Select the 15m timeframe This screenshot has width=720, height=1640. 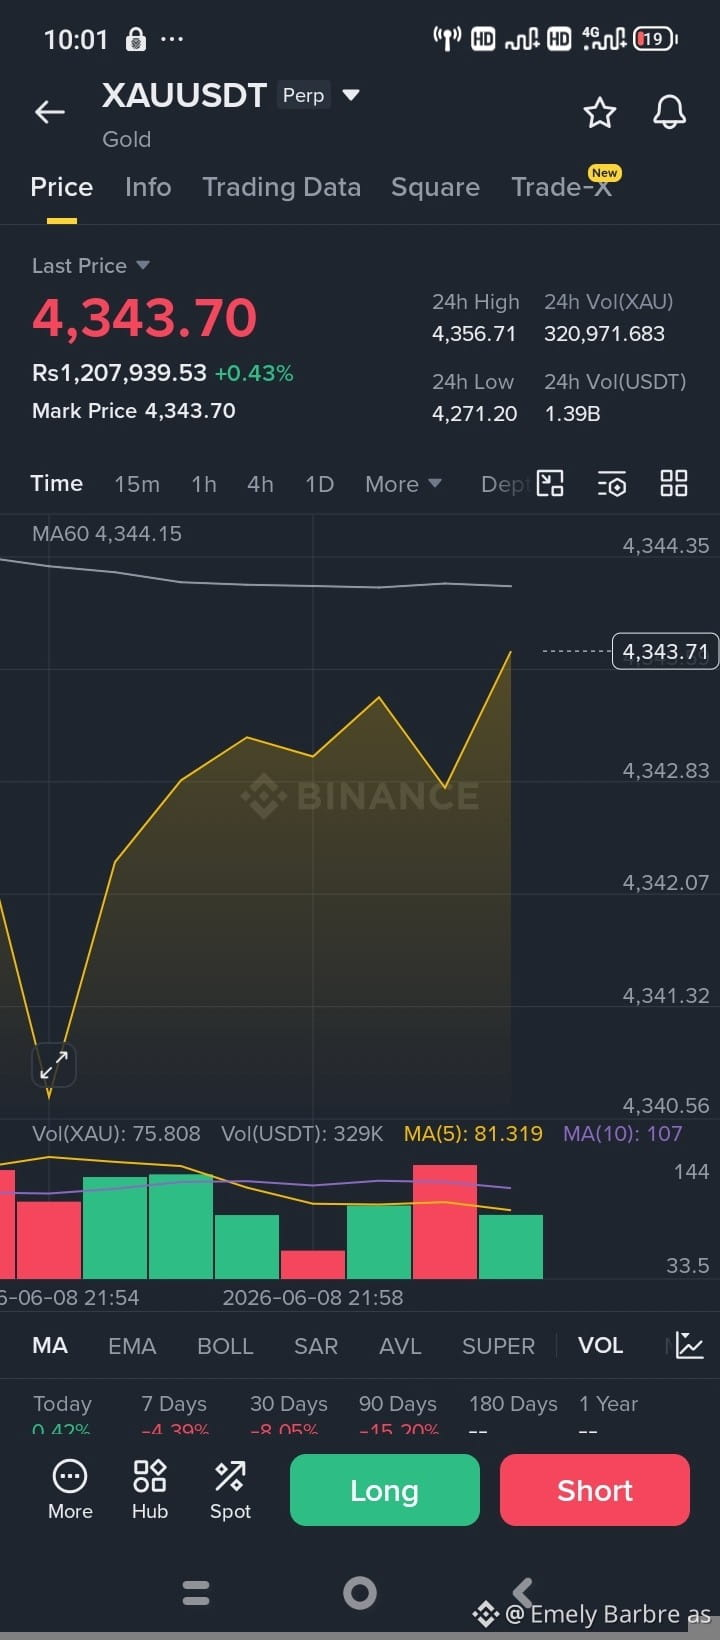click(x=137, y=484)
